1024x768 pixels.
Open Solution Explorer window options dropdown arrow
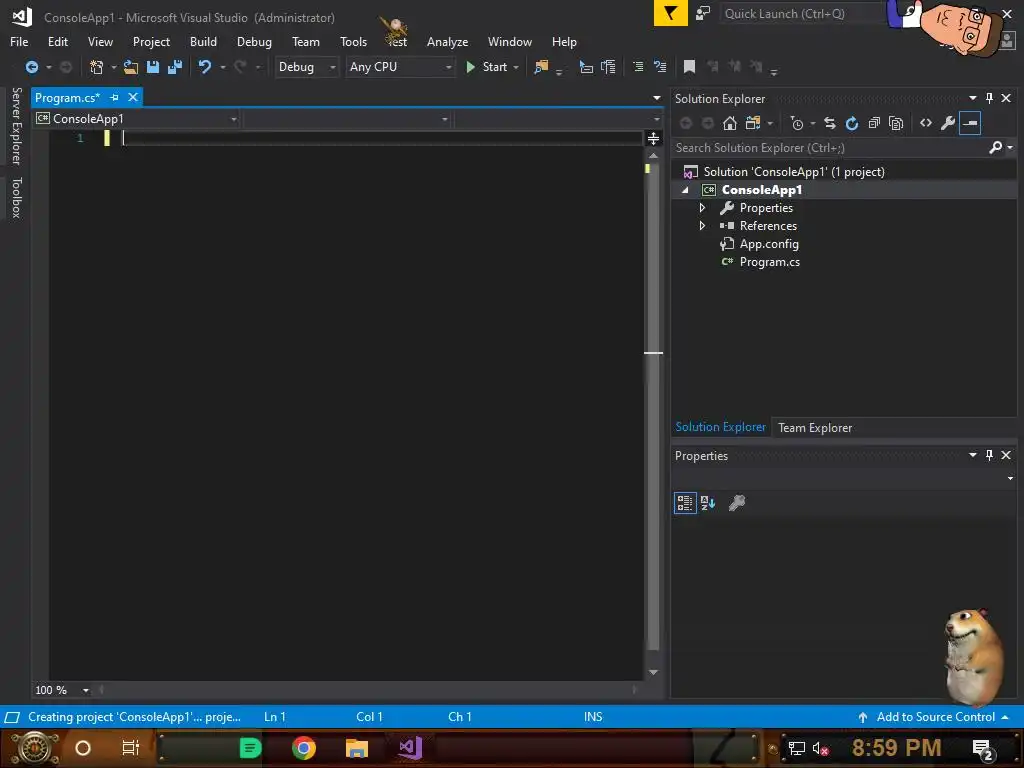tap(972, 98)
